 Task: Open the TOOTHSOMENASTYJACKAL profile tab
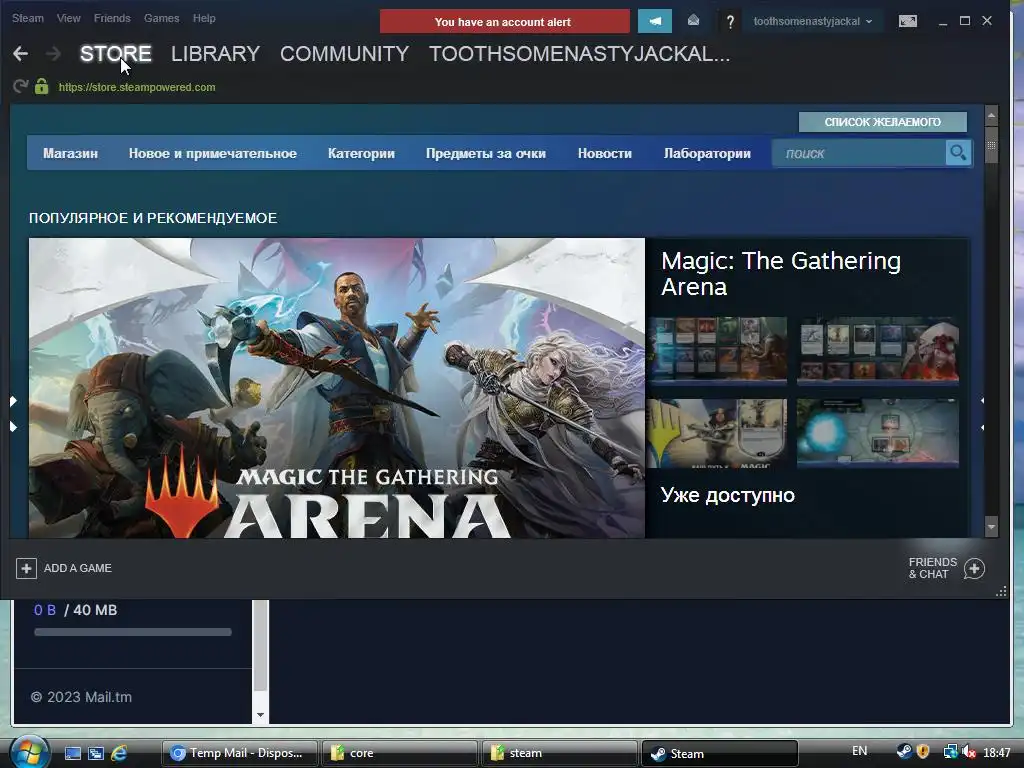pos(579,54)
